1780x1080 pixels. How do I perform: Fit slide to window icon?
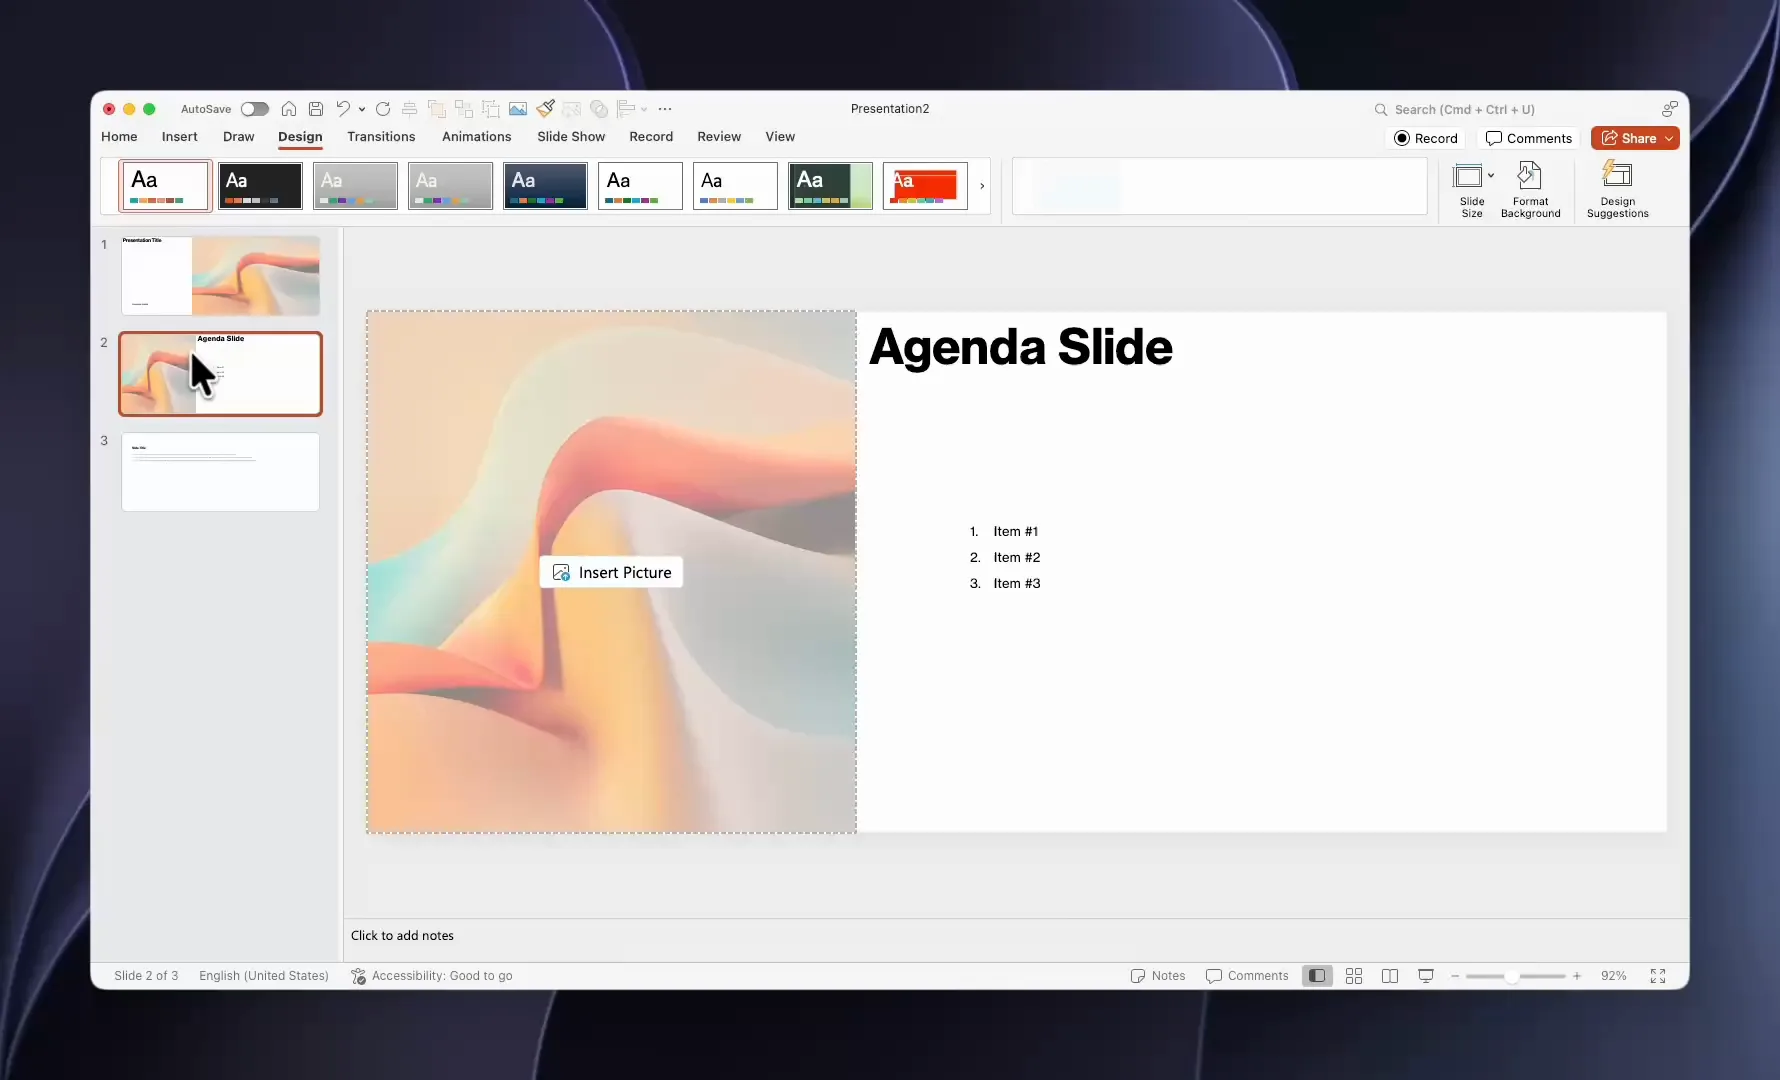point(1658,976)
